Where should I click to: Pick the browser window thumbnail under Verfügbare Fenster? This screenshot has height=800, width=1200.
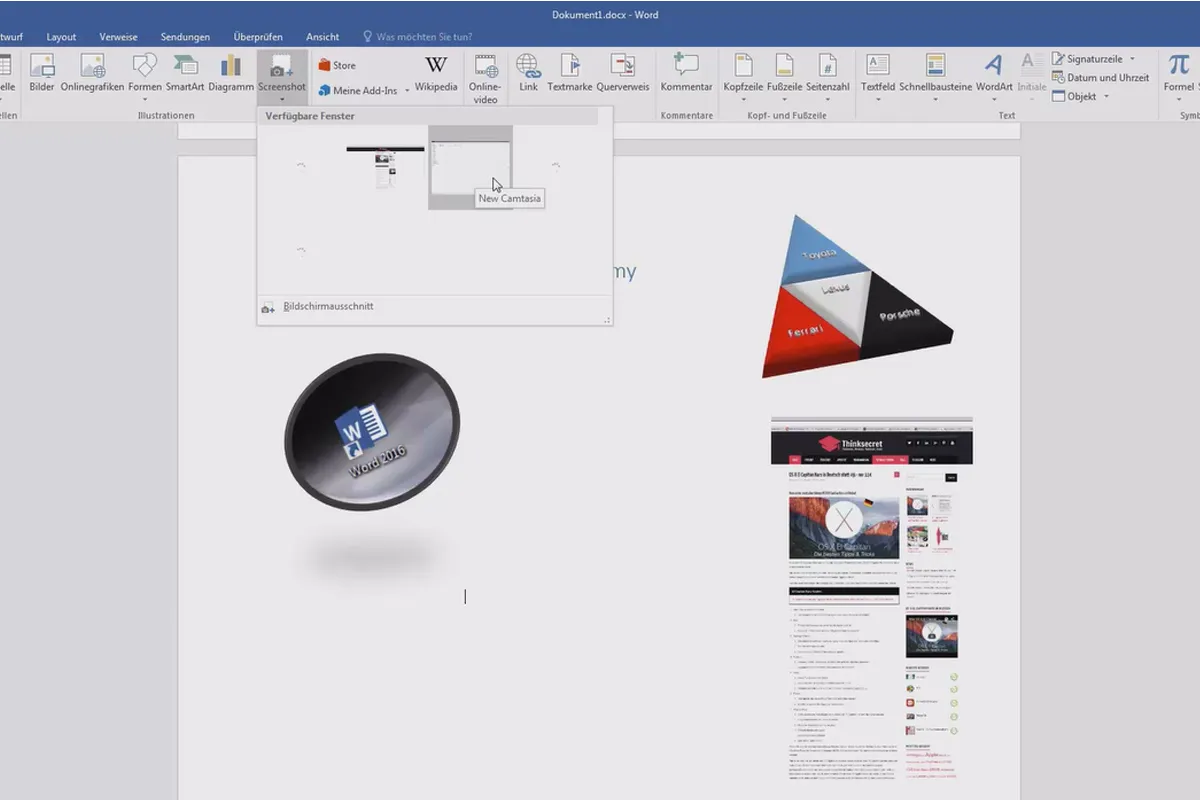pos(385,167)
